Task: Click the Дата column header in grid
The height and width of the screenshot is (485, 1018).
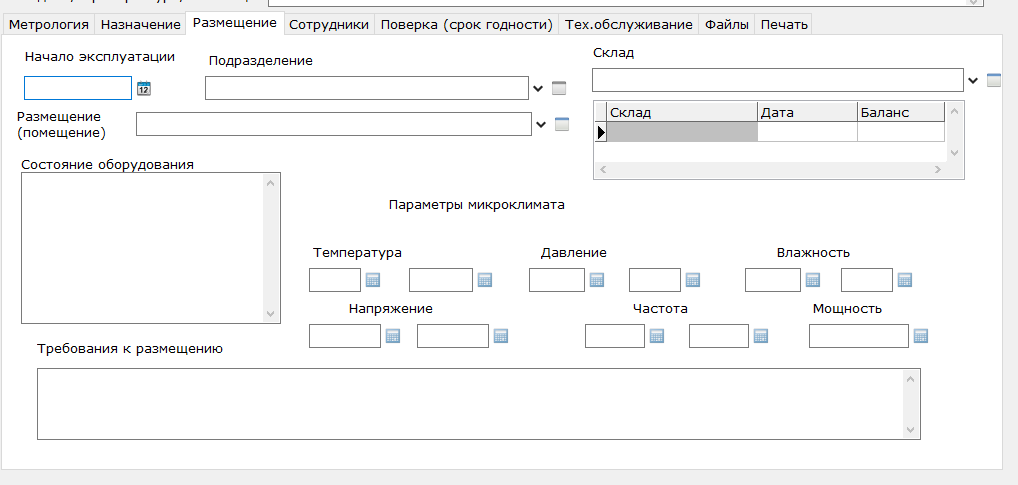Action: 807,112
